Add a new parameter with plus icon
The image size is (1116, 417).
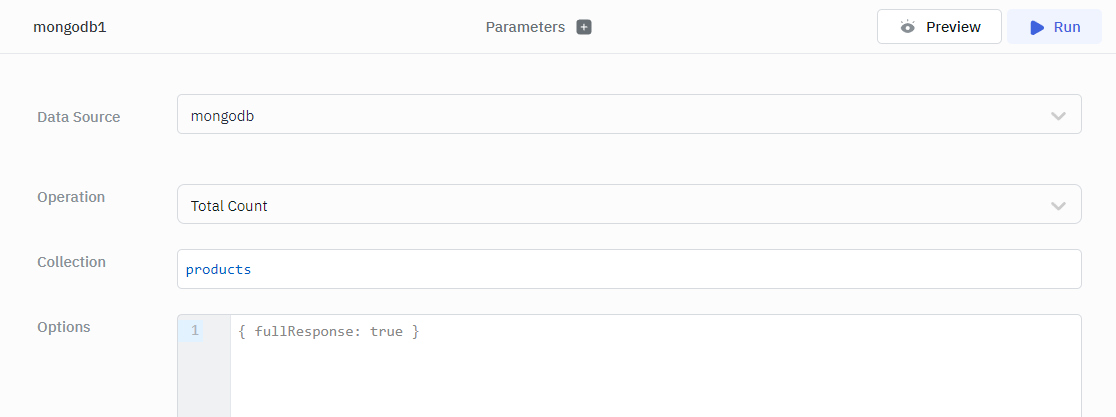tap(584, 27)
